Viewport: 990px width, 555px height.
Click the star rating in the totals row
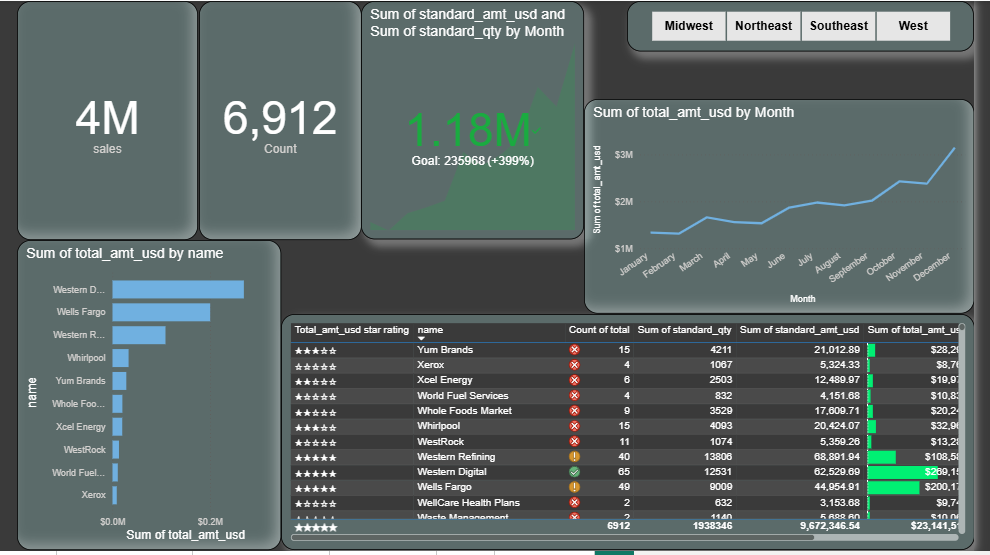316,527
